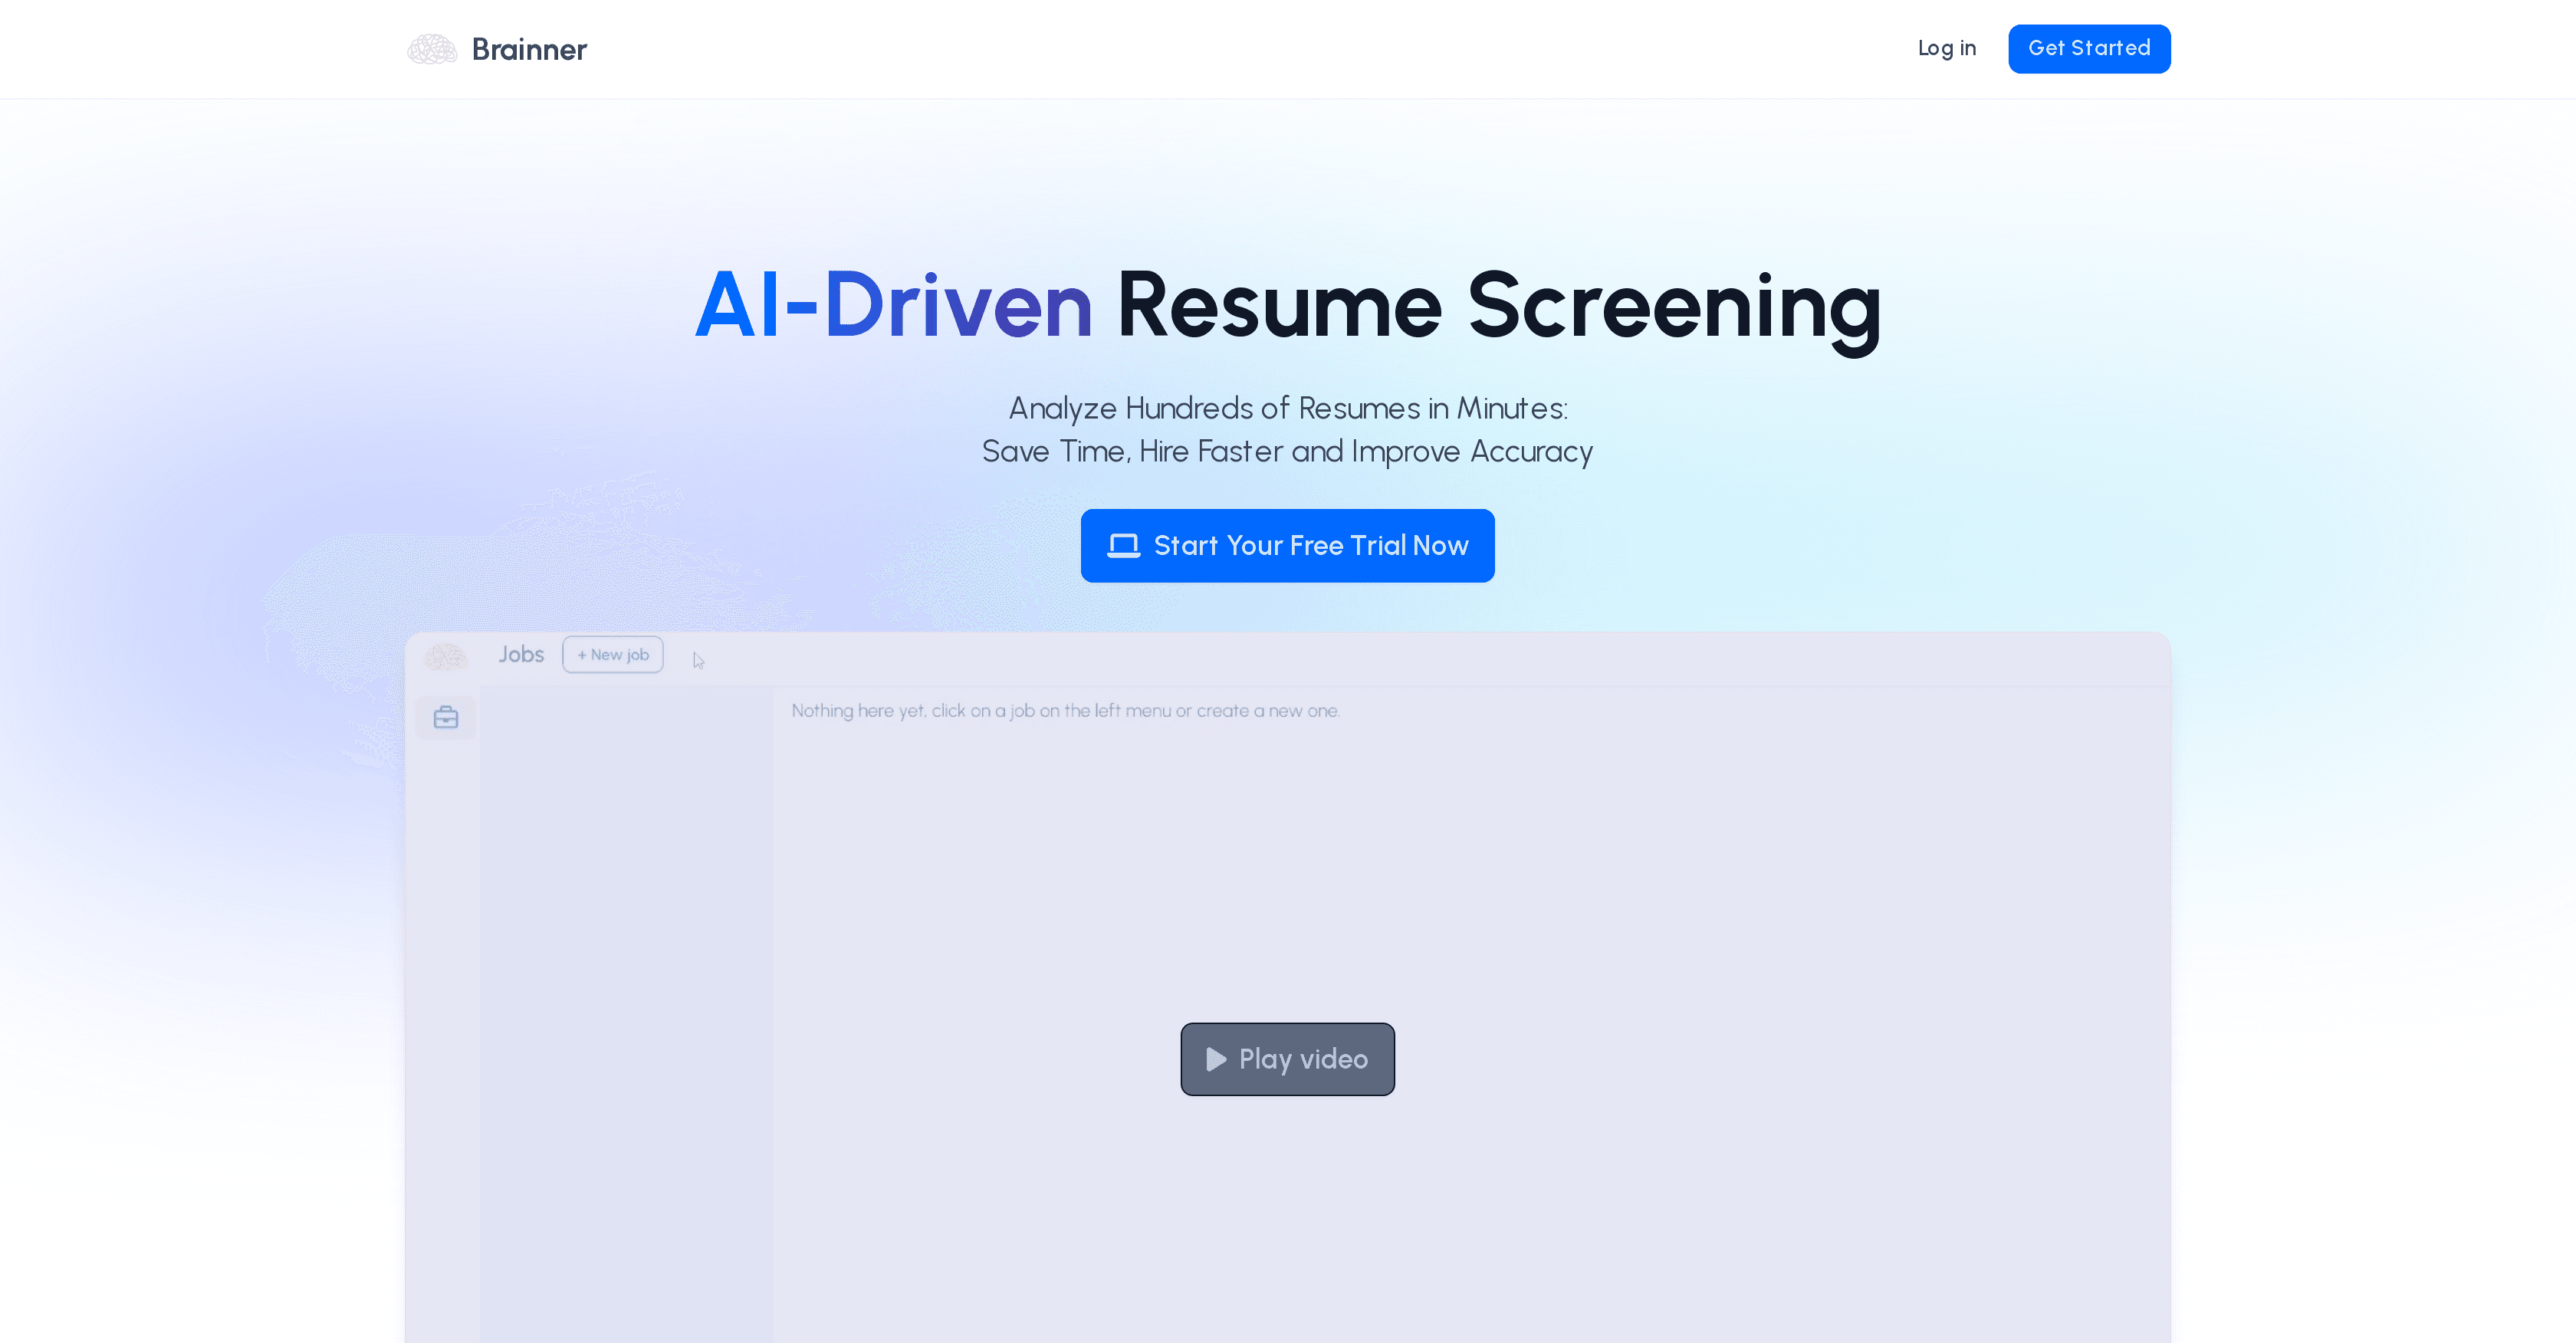The height and width of the screenshot is (1343, 2576).
Task: Select the briefcase icon in preview sidebar
Action: pyautogui.click(x=446, y=717)
